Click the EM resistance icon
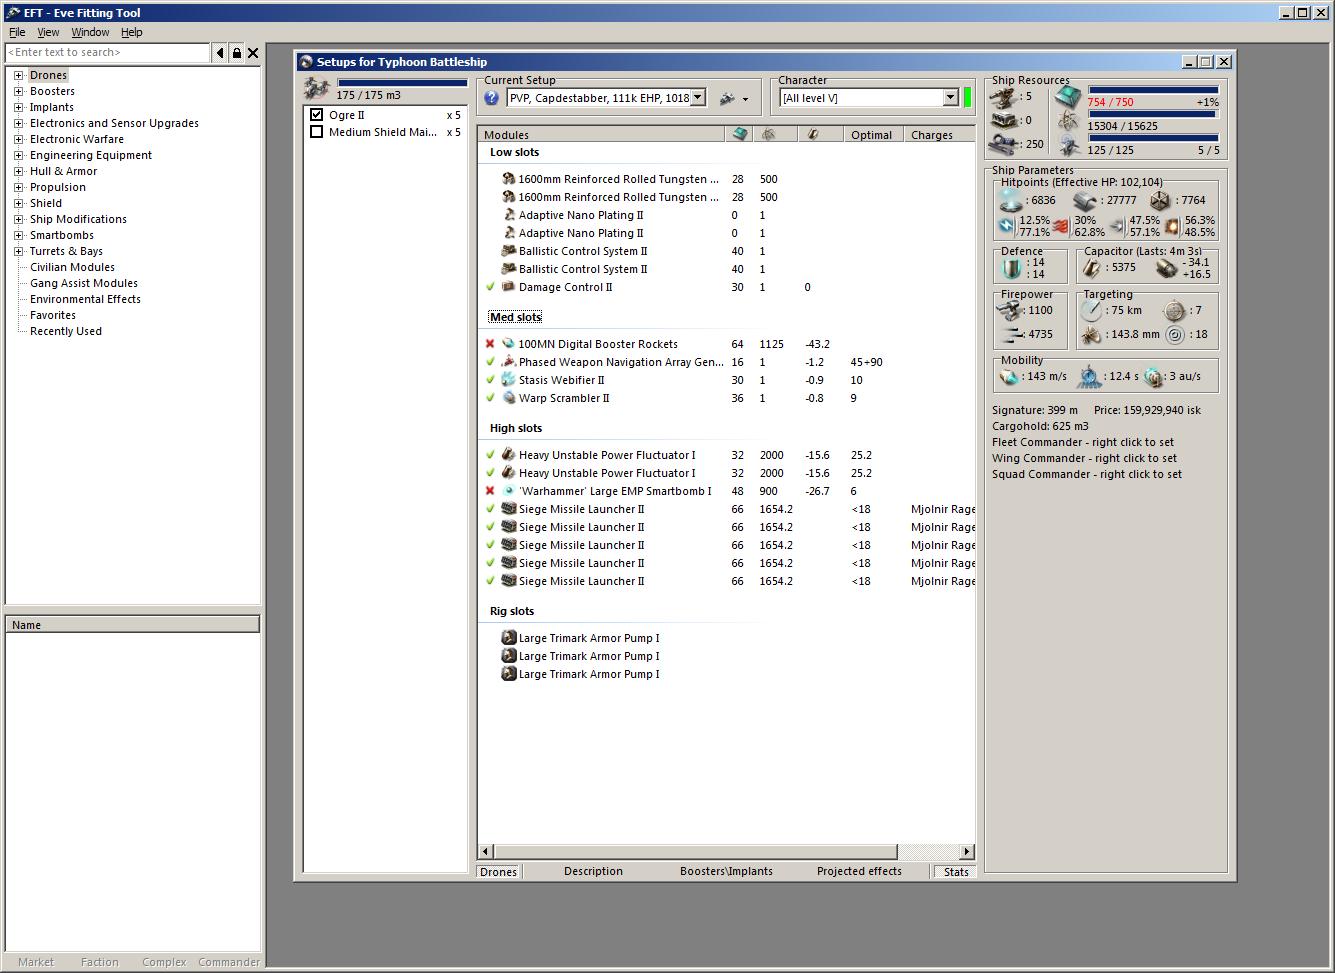1335x973 pixels. tap(1006, 226)
